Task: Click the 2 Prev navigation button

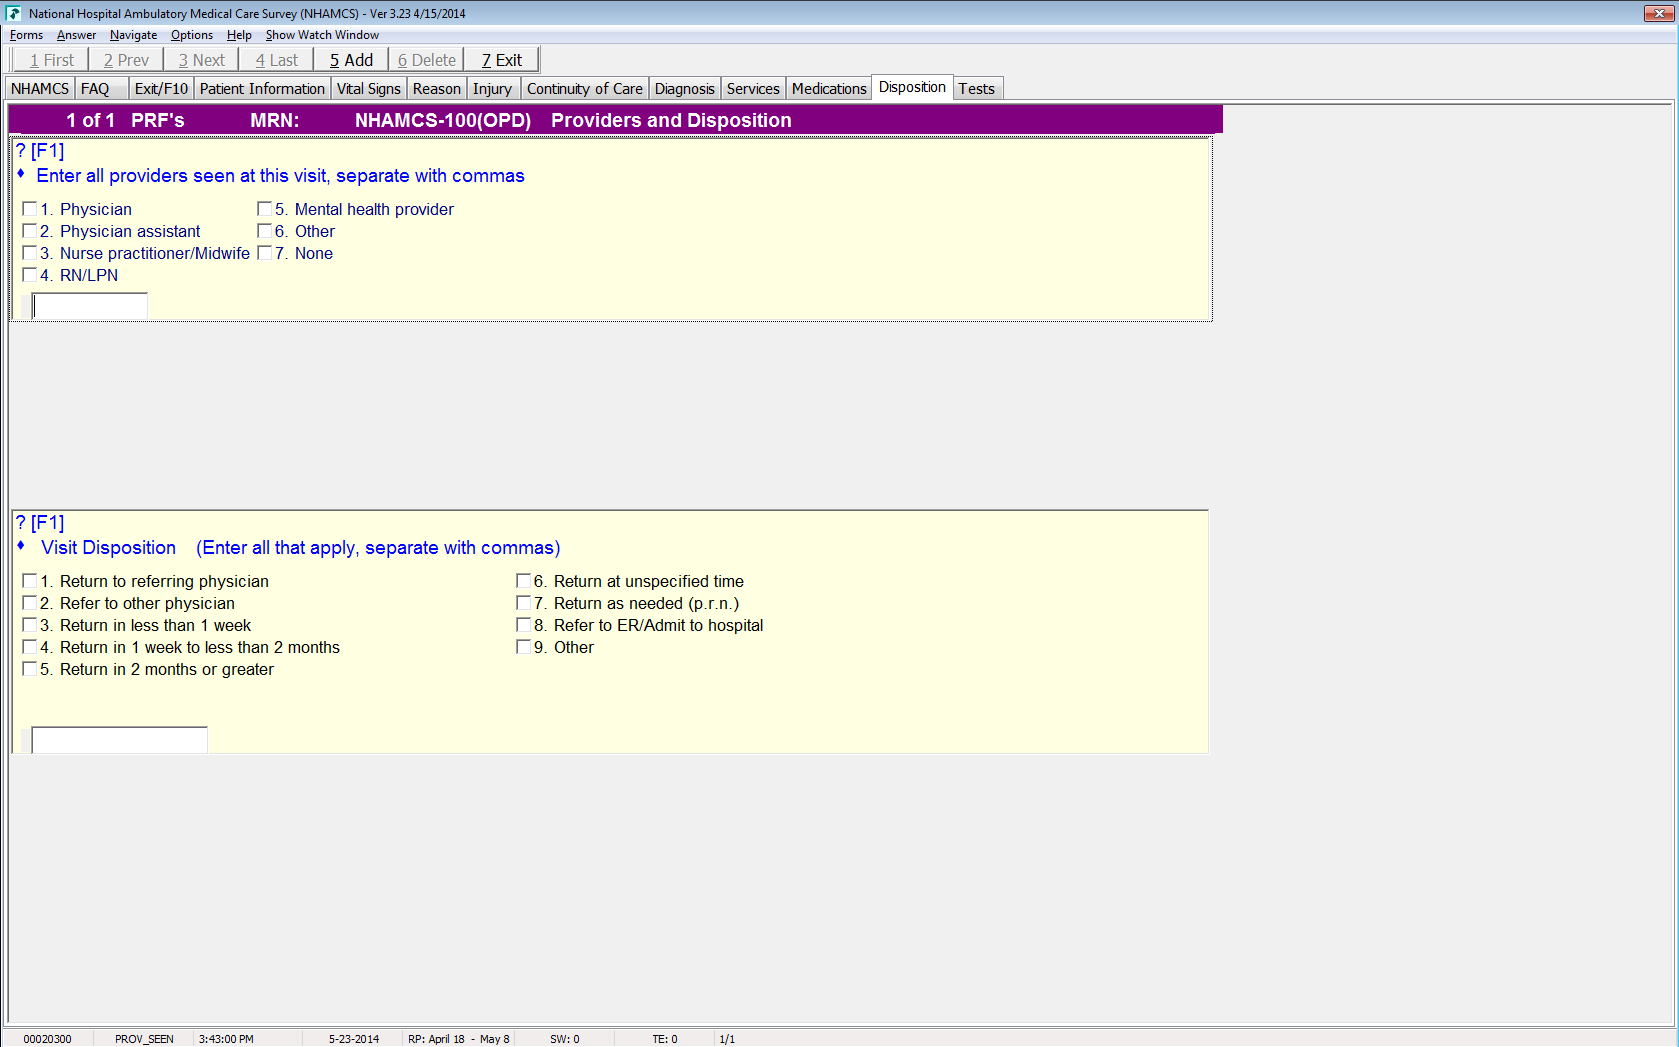Action: coord(126,60)
